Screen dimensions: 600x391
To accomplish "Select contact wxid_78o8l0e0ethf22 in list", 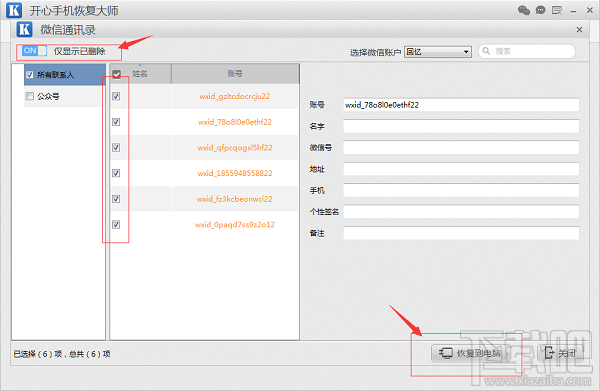I will pos(235,122).
